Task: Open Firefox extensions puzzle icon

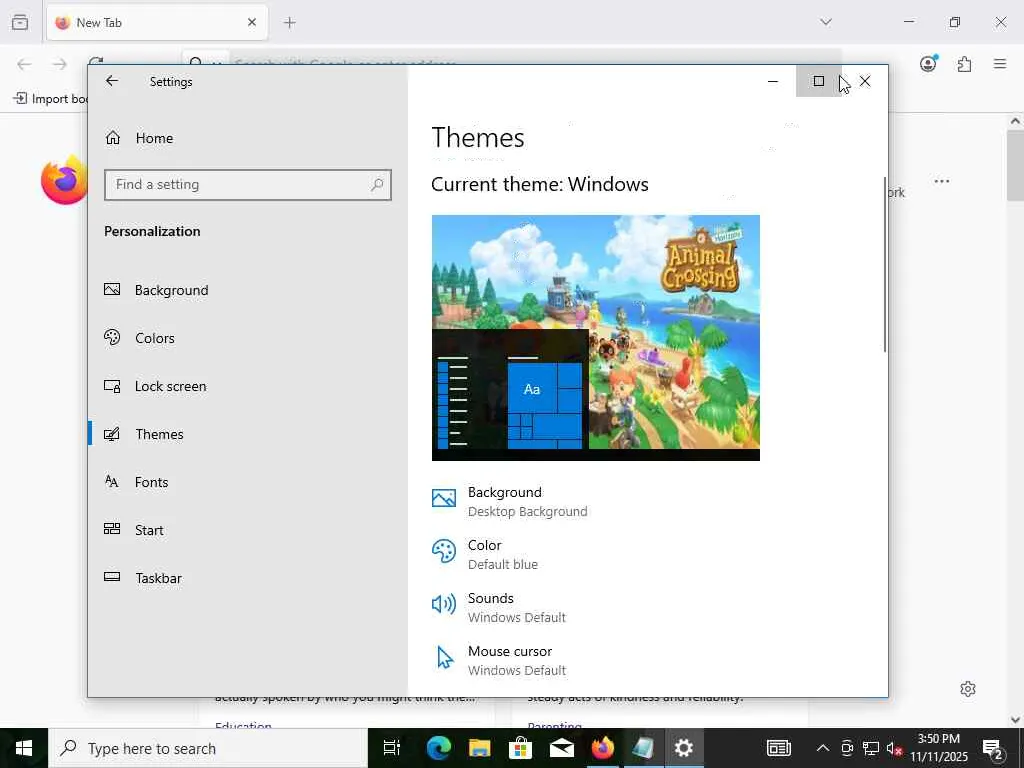Action: coord(965,64)
